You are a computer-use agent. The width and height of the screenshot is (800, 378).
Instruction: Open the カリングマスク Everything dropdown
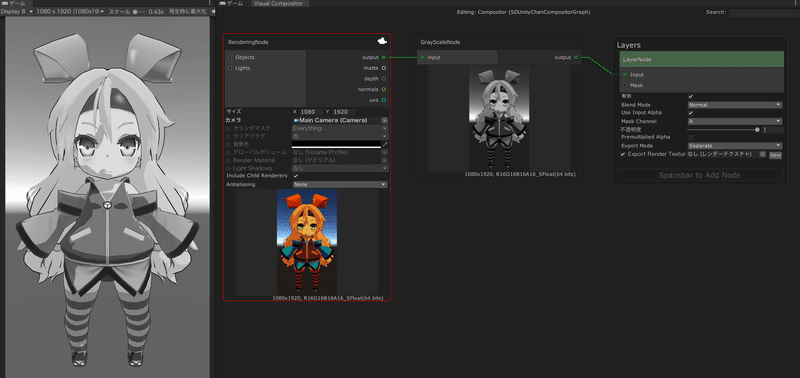point(340,129)
